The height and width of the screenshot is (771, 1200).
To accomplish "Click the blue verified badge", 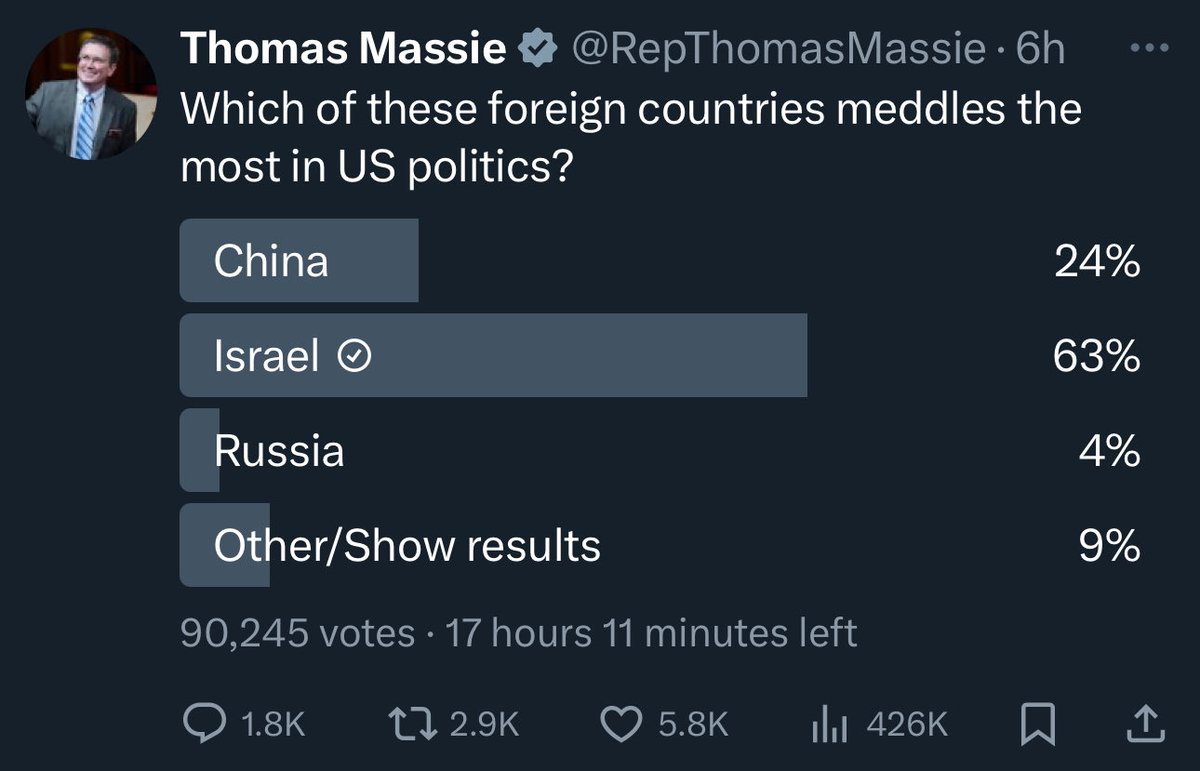I will click(536, 49).
